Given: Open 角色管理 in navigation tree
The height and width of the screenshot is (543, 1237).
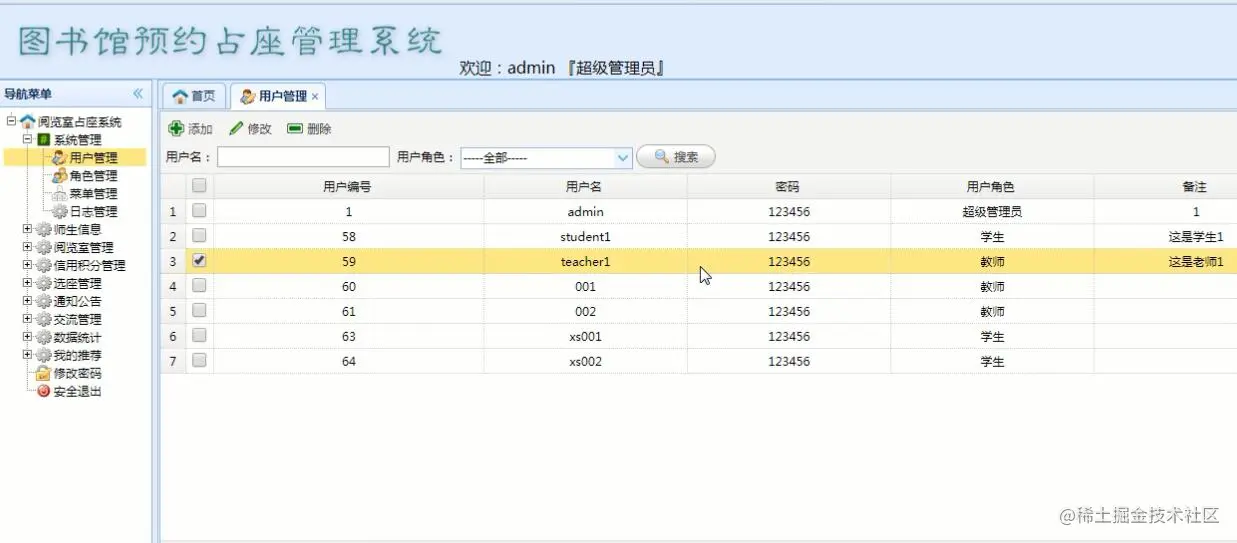Looking at the screenshot, I should pyautogui.click(x=93, y=176).
